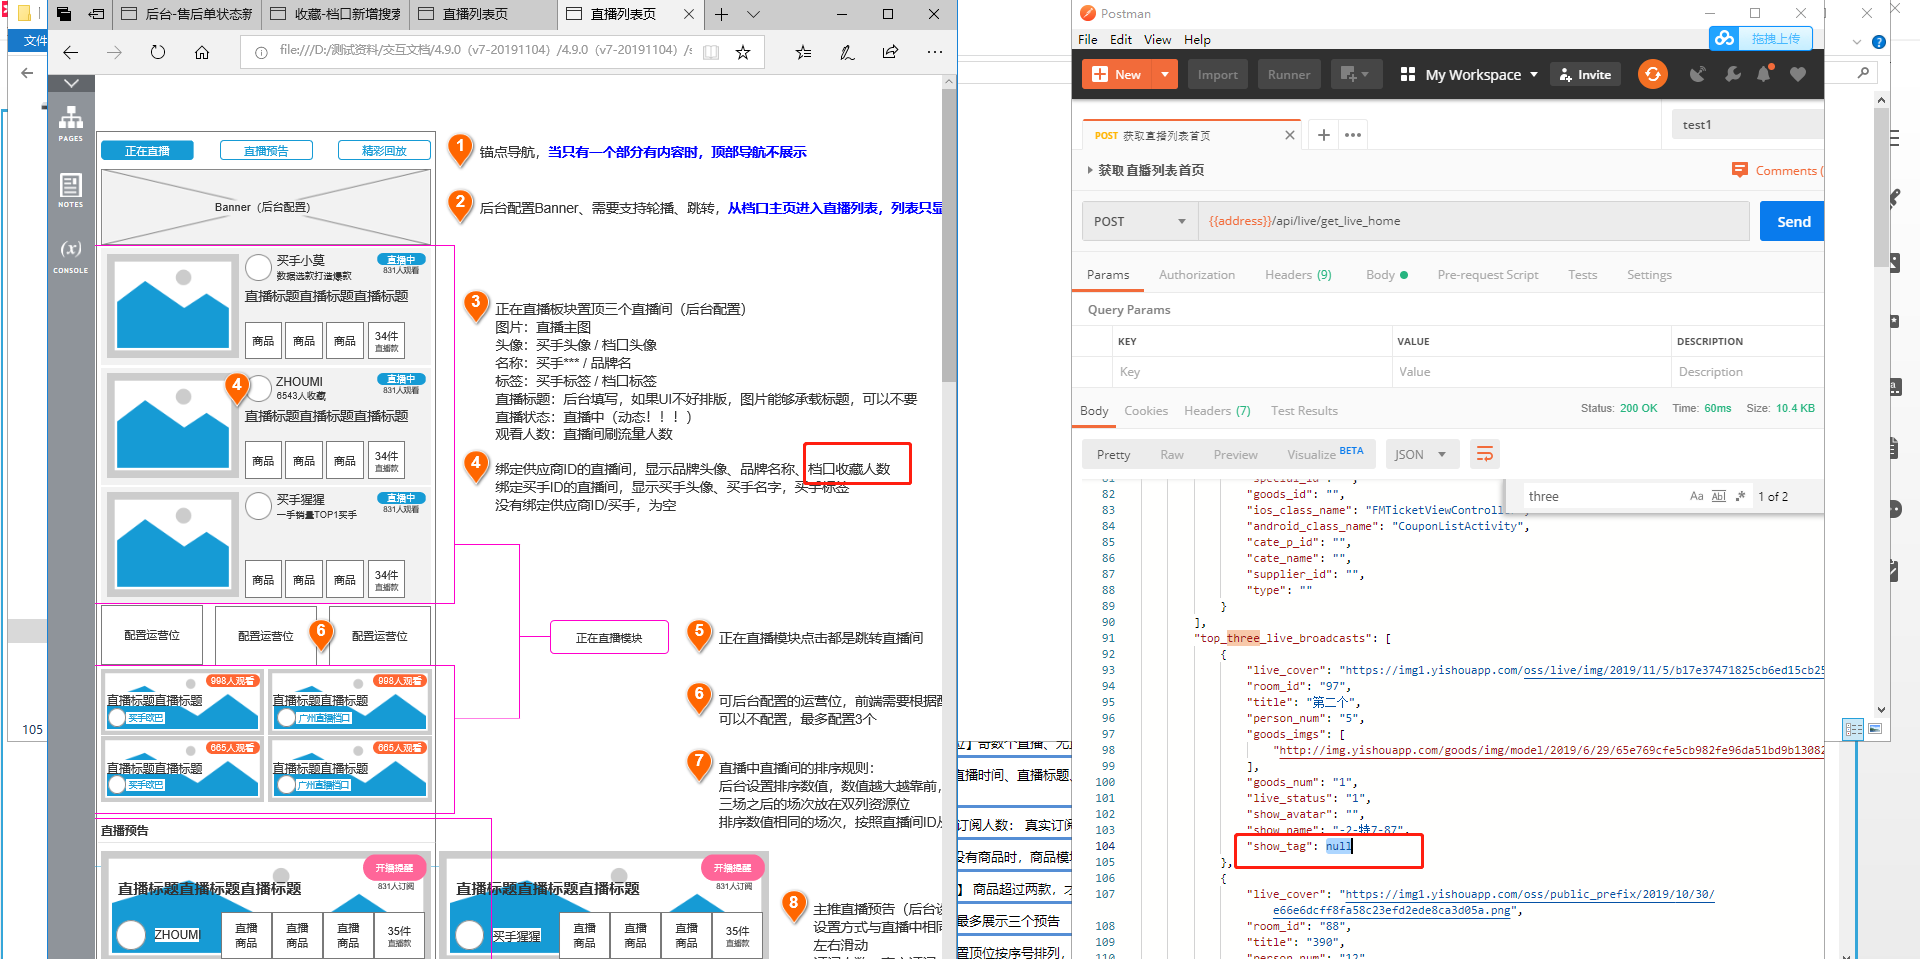Show Edge tab previews chevron

(754, 14)
